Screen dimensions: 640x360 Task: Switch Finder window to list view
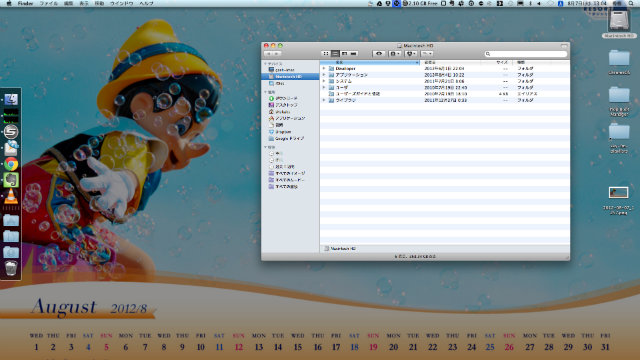tap(335, 53)
